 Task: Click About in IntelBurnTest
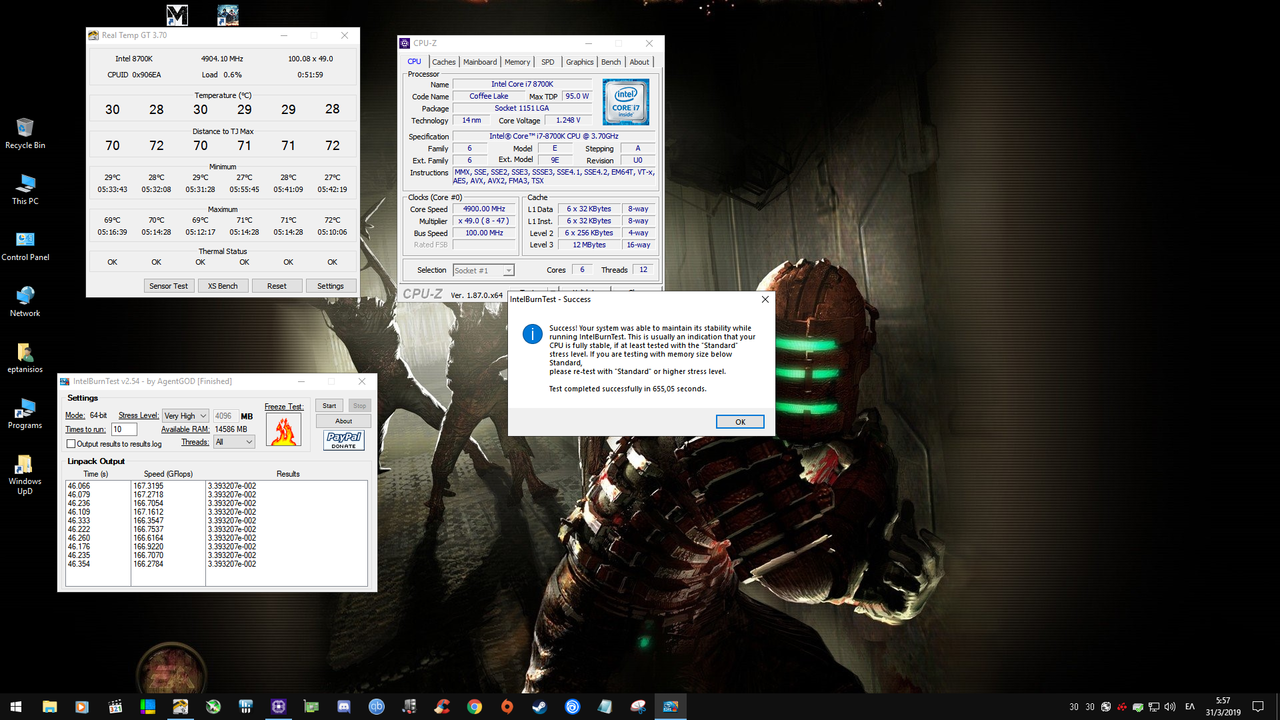click(x=343, y=421)
